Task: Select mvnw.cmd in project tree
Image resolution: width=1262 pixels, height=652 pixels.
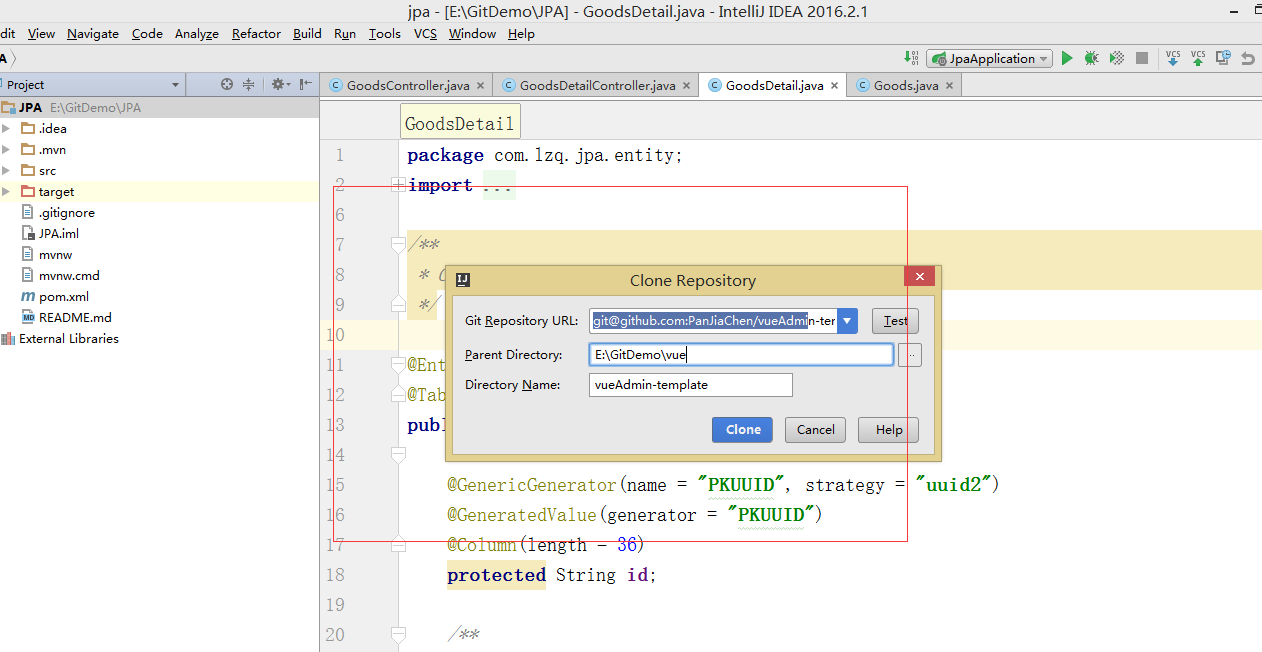Action: pyautogui.click(x=68, y=275)
